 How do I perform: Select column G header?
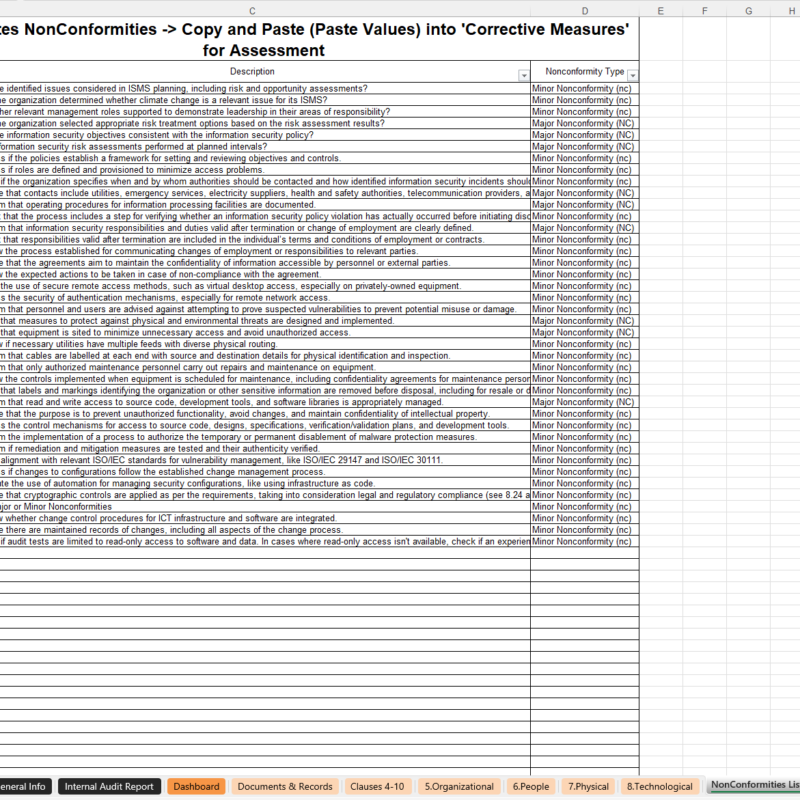click(749, 10)
